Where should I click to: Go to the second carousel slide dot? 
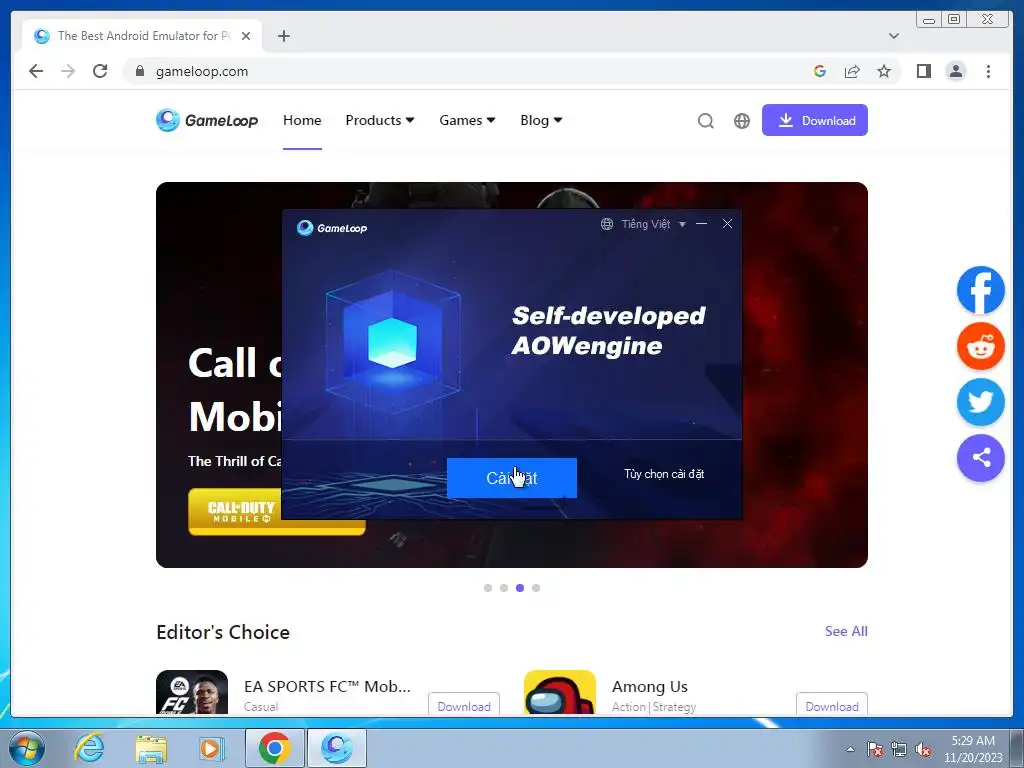pos(504,588)
